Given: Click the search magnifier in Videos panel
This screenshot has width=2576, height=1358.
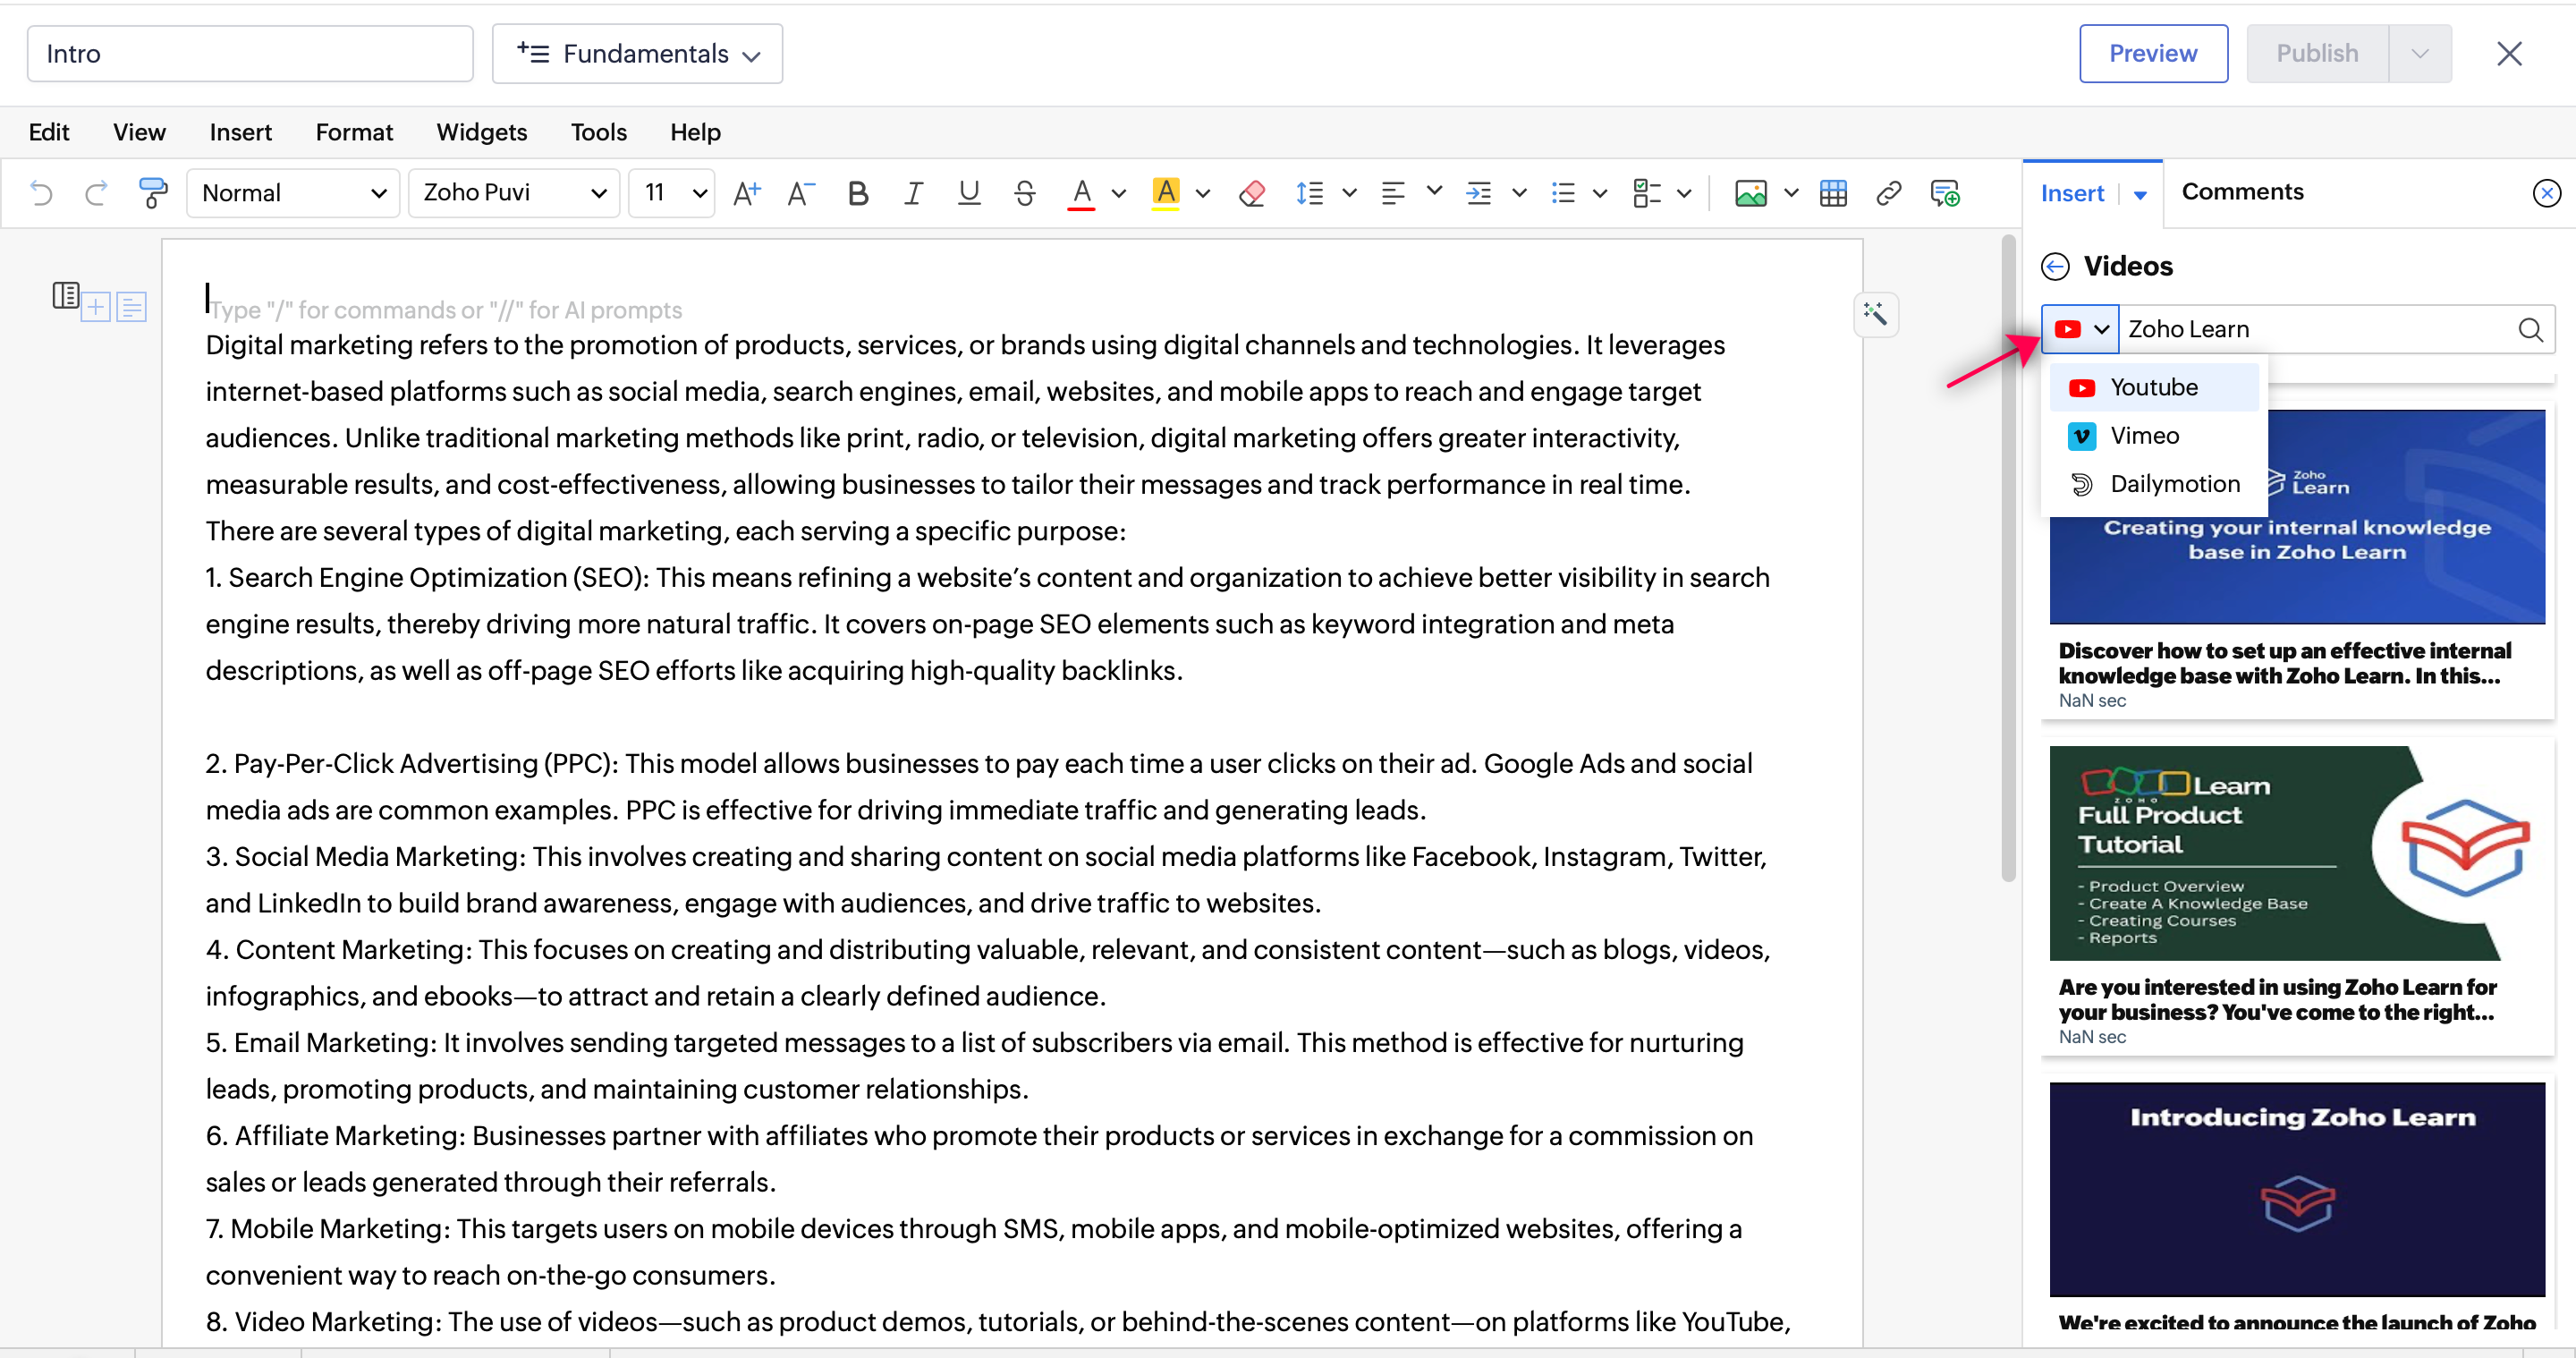Looking at the screenshot, I should pos(2530,329).
